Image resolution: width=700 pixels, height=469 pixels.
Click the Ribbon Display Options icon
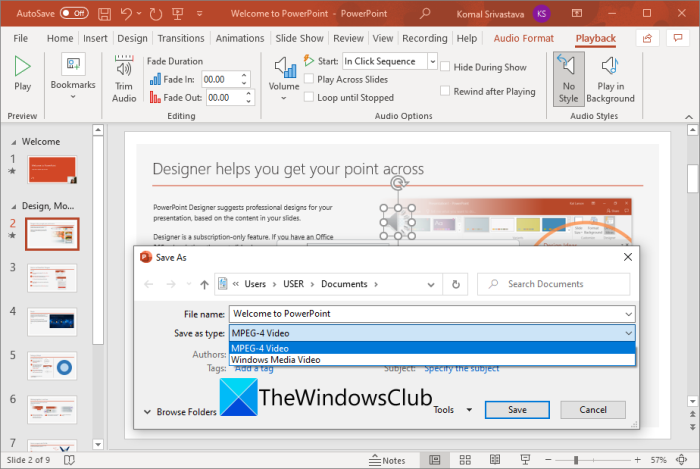(x=577, y=13)
